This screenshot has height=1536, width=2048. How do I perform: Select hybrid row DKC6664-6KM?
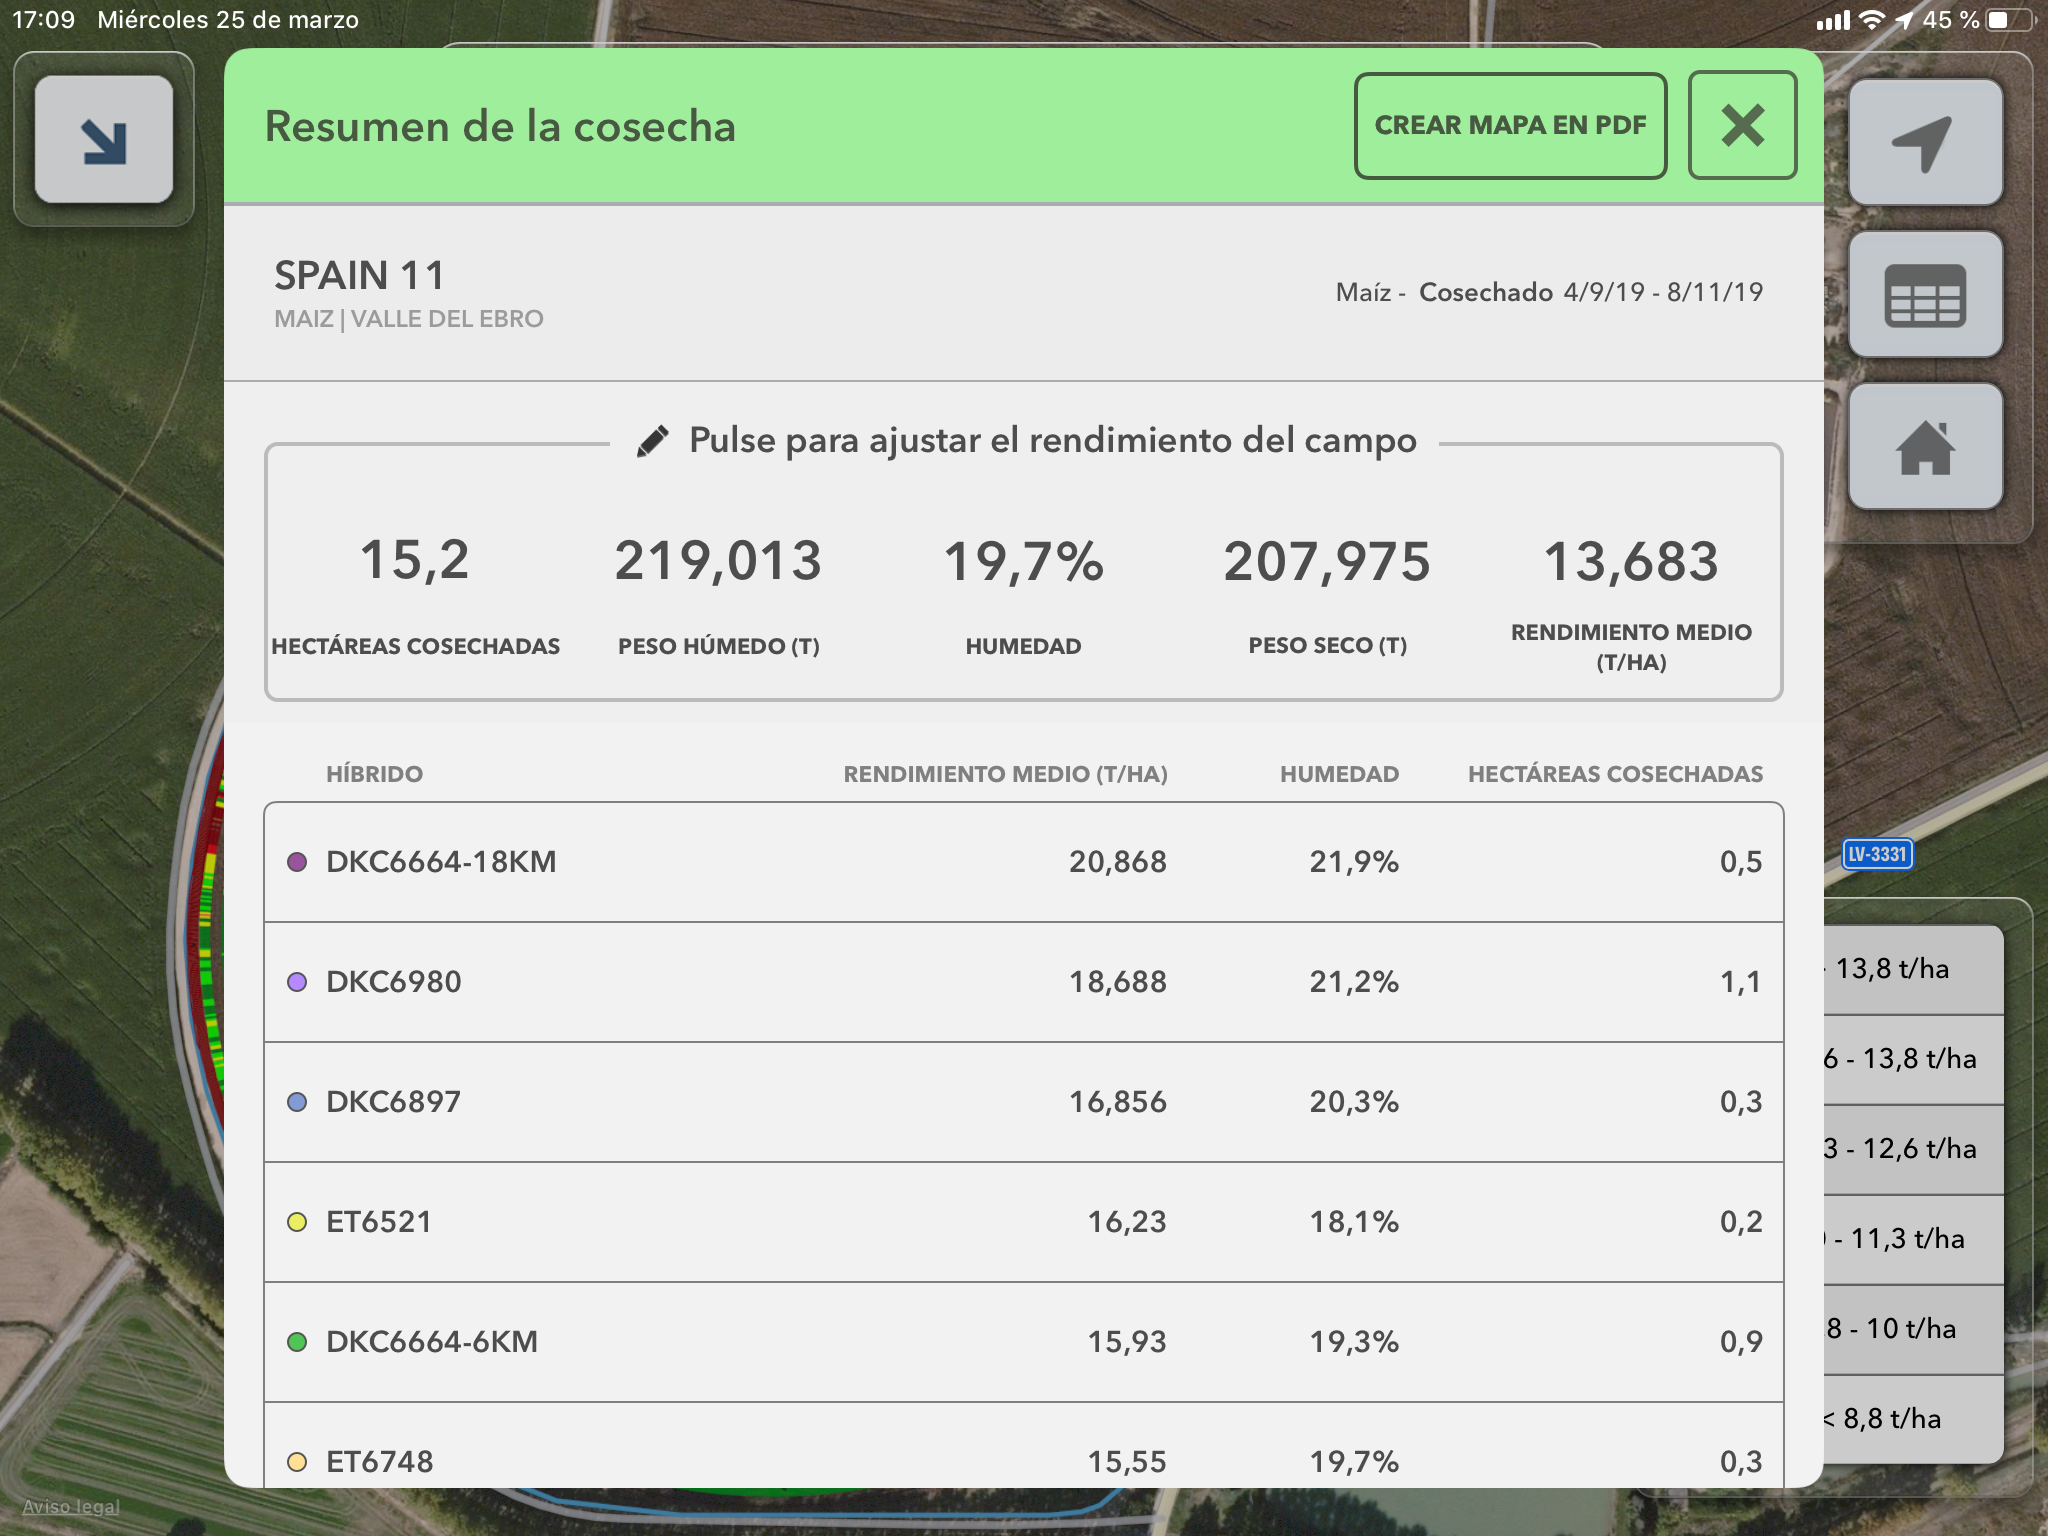(1024, 1342)
